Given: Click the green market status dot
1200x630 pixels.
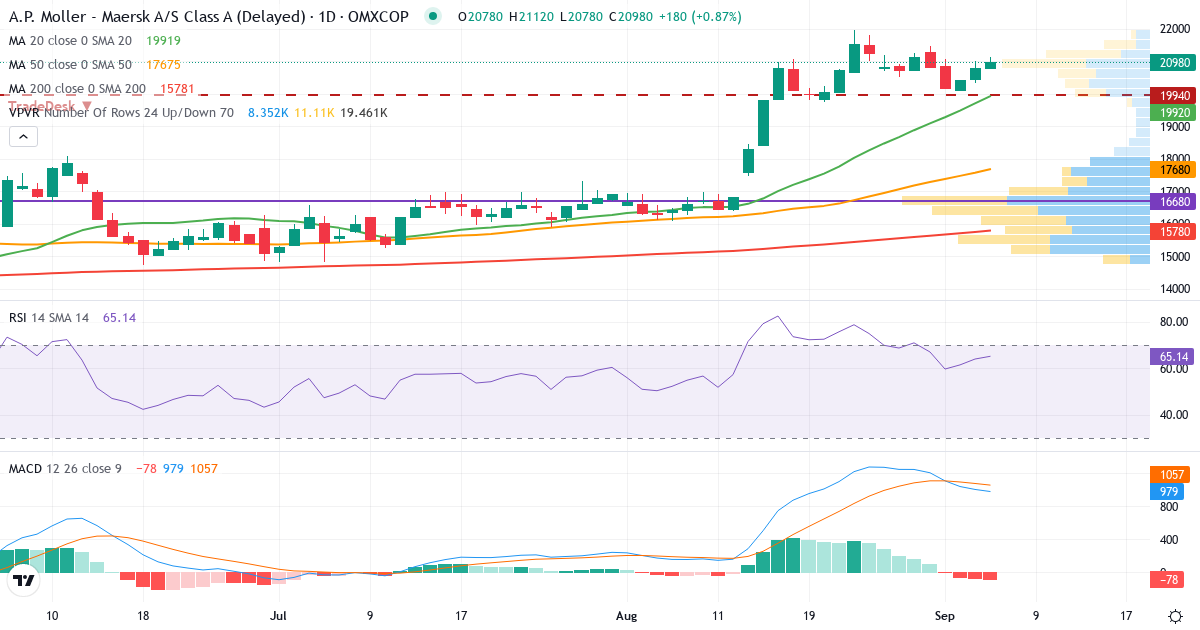Looking at the screenshot, I should (432, 16).
